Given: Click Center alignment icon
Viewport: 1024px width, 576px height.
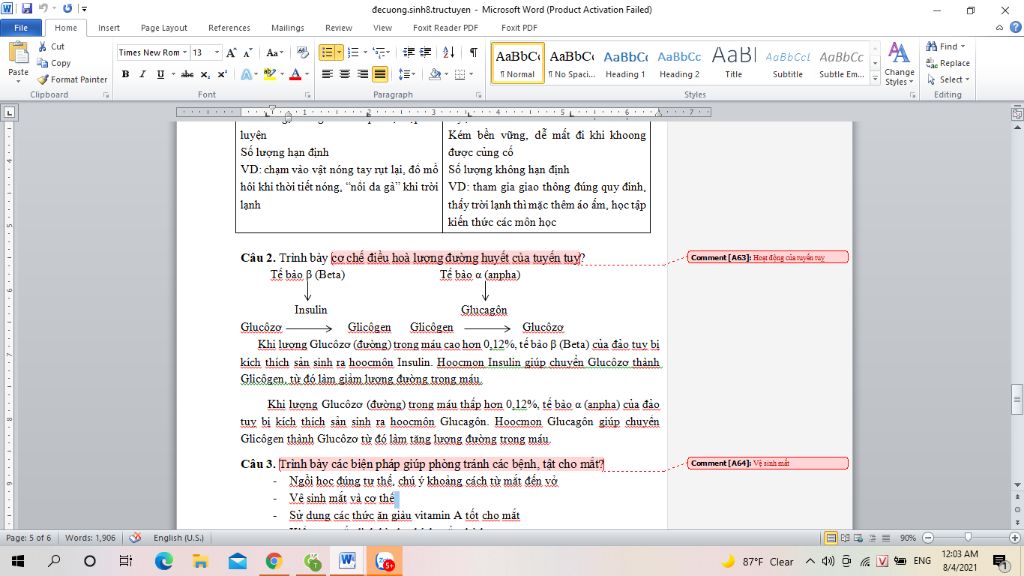Looking at the screenshot, I should pos(345,74).
